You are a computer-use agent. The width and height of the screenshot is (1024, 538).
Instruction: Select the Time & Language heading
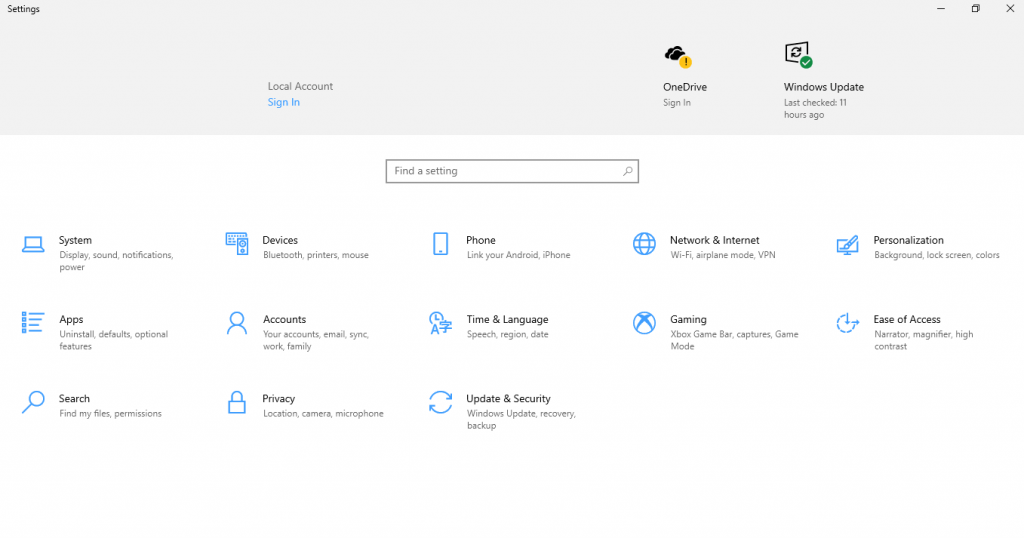(507, 319)
